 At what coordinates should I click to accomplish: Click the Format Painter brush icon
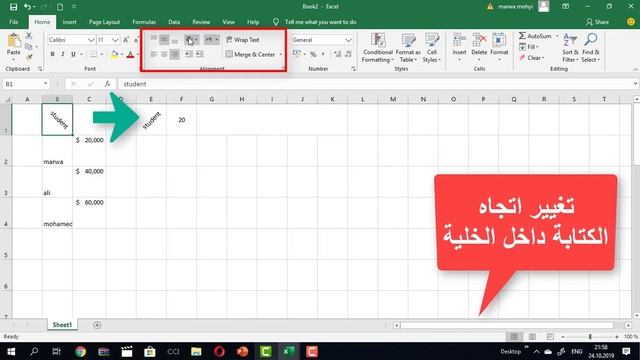(x=29, y=57)
